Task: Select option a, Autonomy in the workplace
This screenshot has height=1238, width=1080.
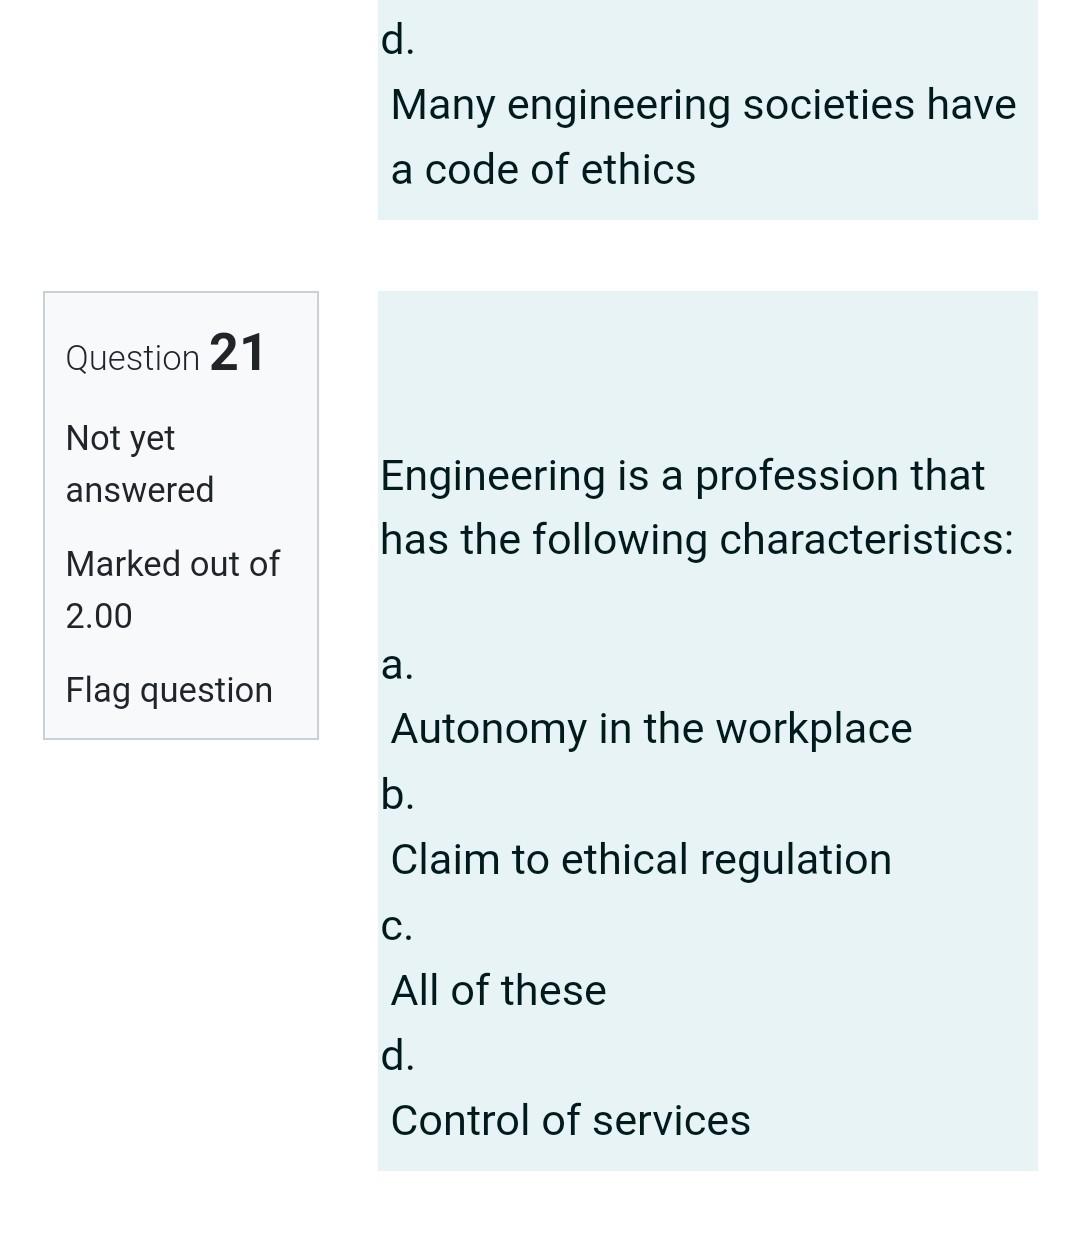Action: click(651, 728)
